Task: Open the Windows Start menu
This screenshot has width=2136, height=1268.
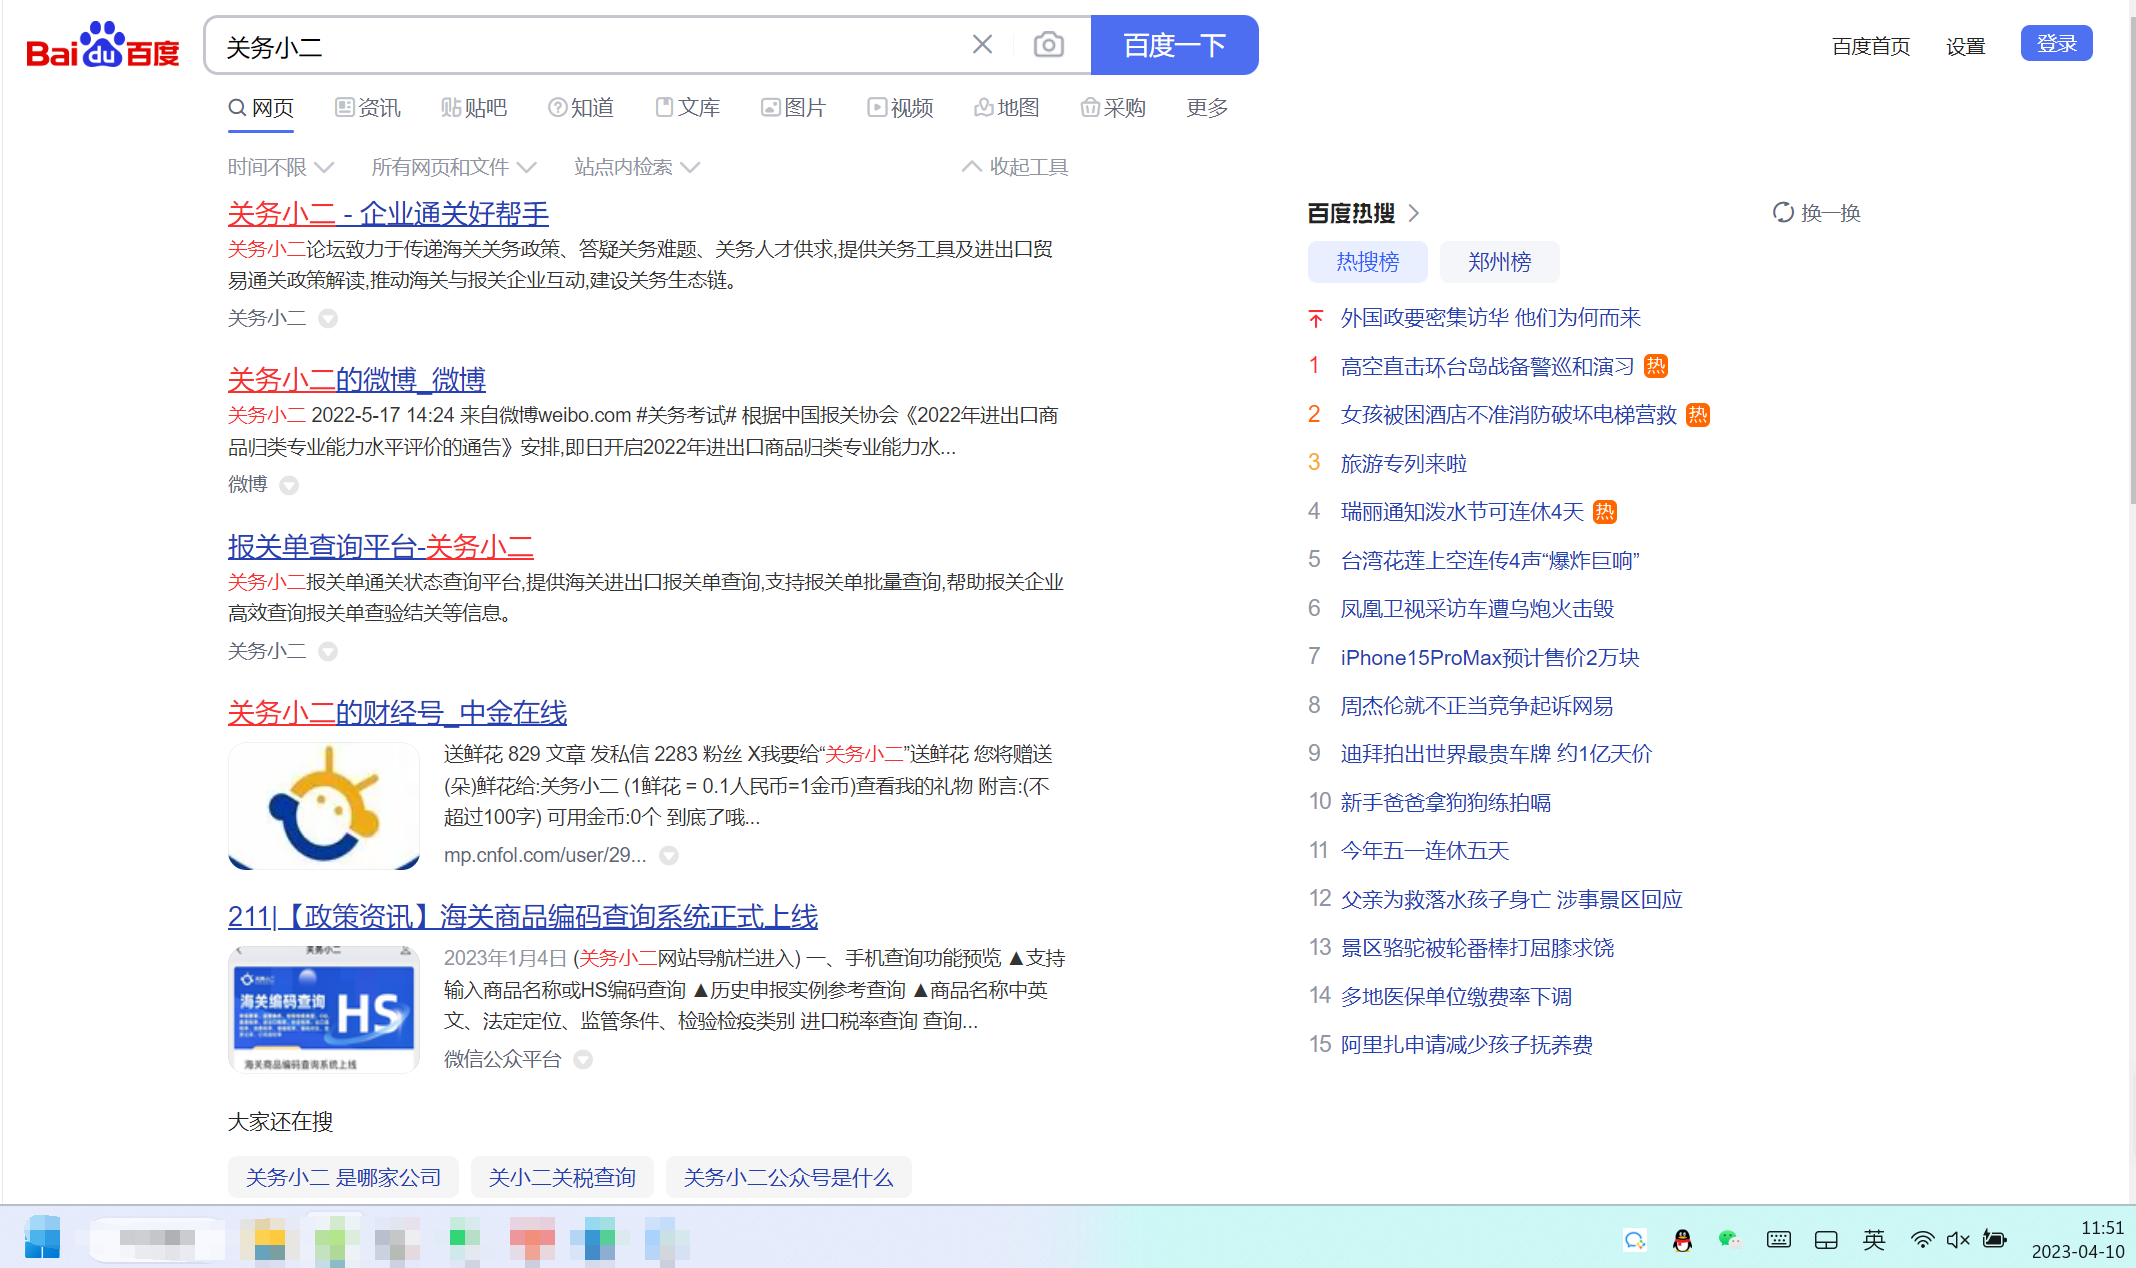Action: tap(42, 1238)
